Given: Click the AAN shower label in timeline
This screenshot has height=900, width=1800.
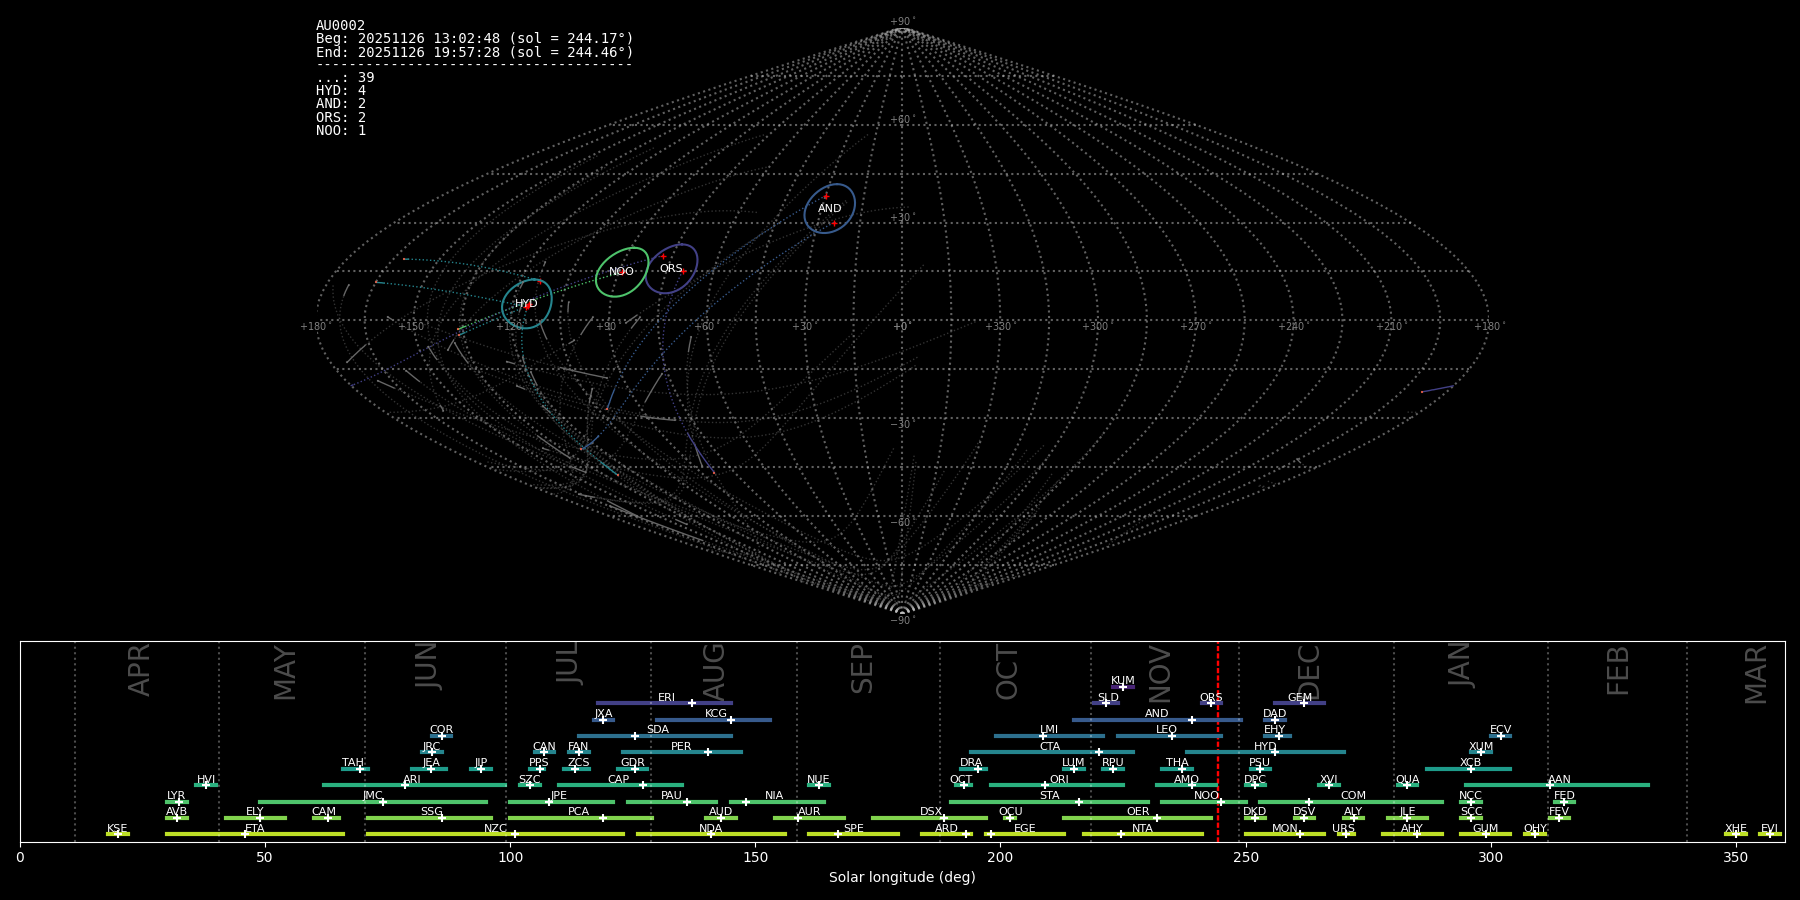Looking at the screenshot, I should pos(1559,780).
